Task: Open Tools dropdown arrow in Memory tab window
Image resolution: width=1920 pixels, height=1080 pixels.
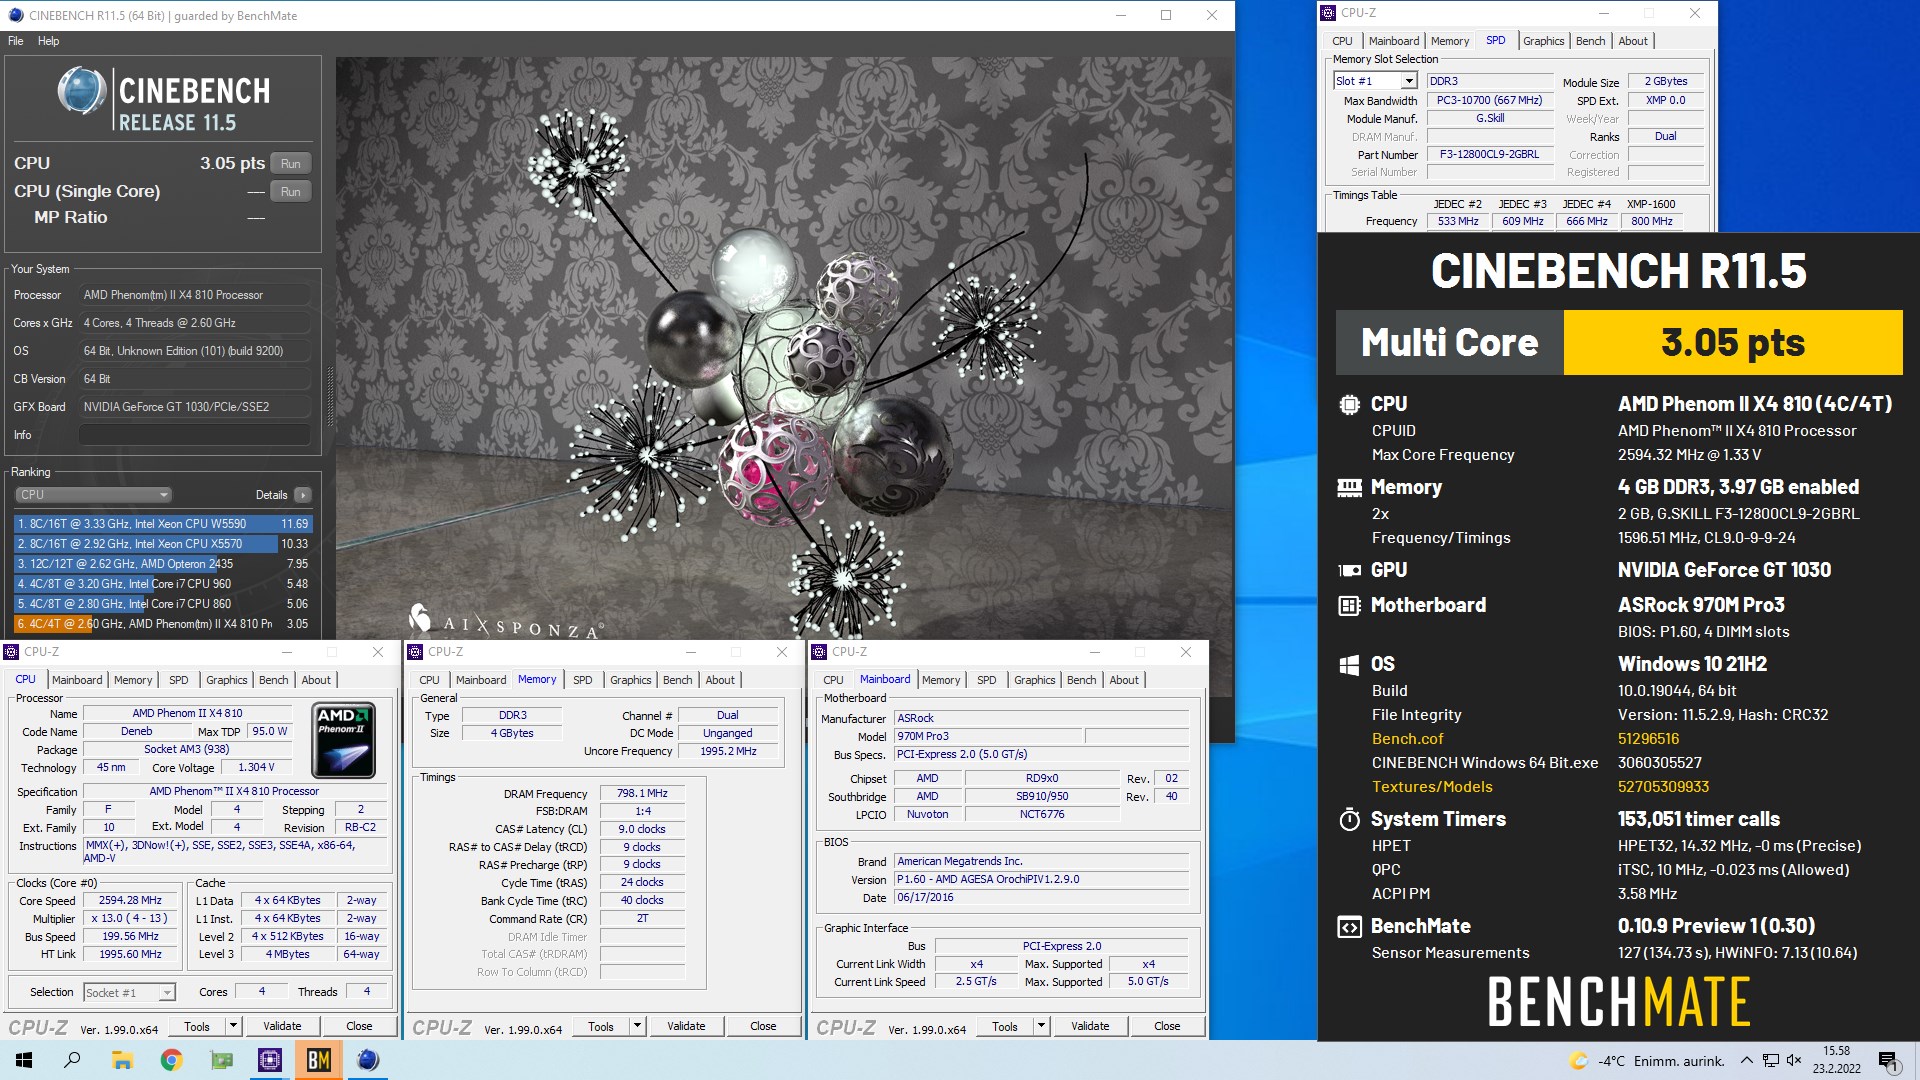Action: point(637,1026)
